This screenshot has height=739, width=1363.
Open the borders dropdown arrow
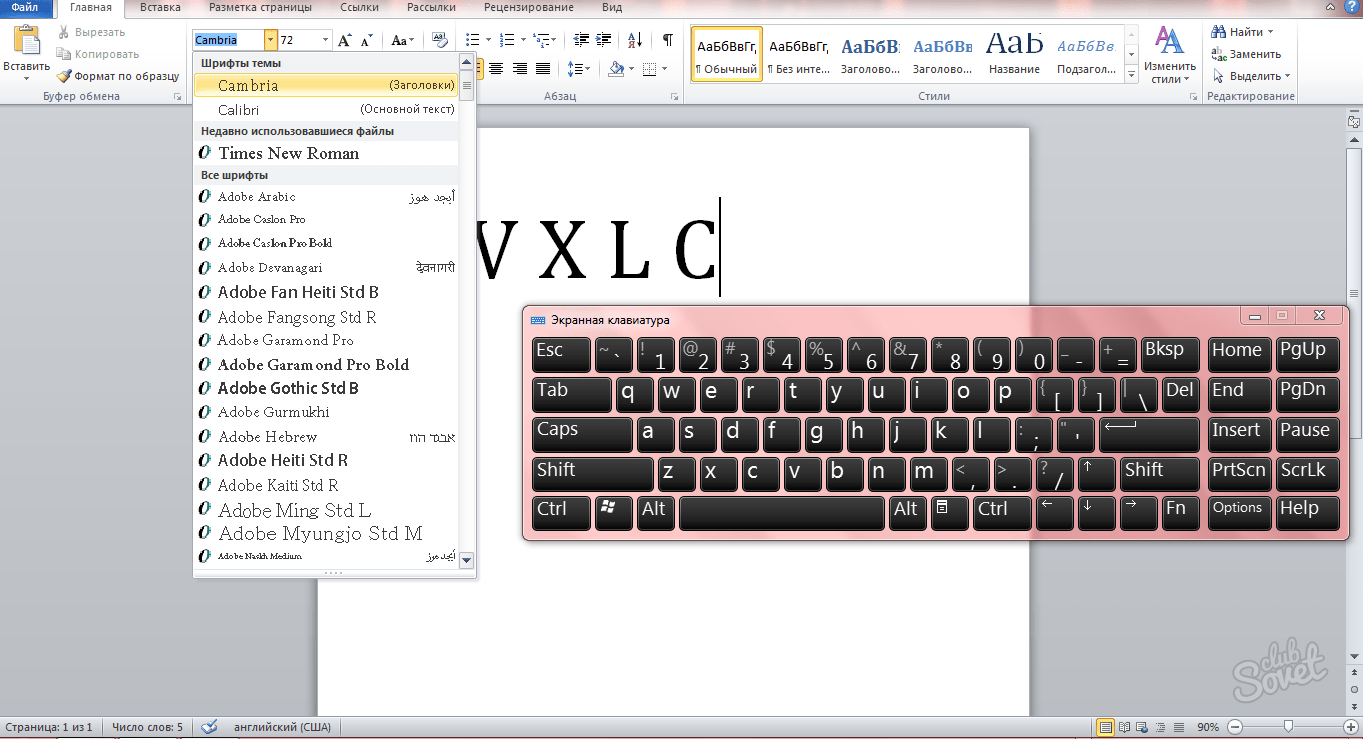pos(664,69)
